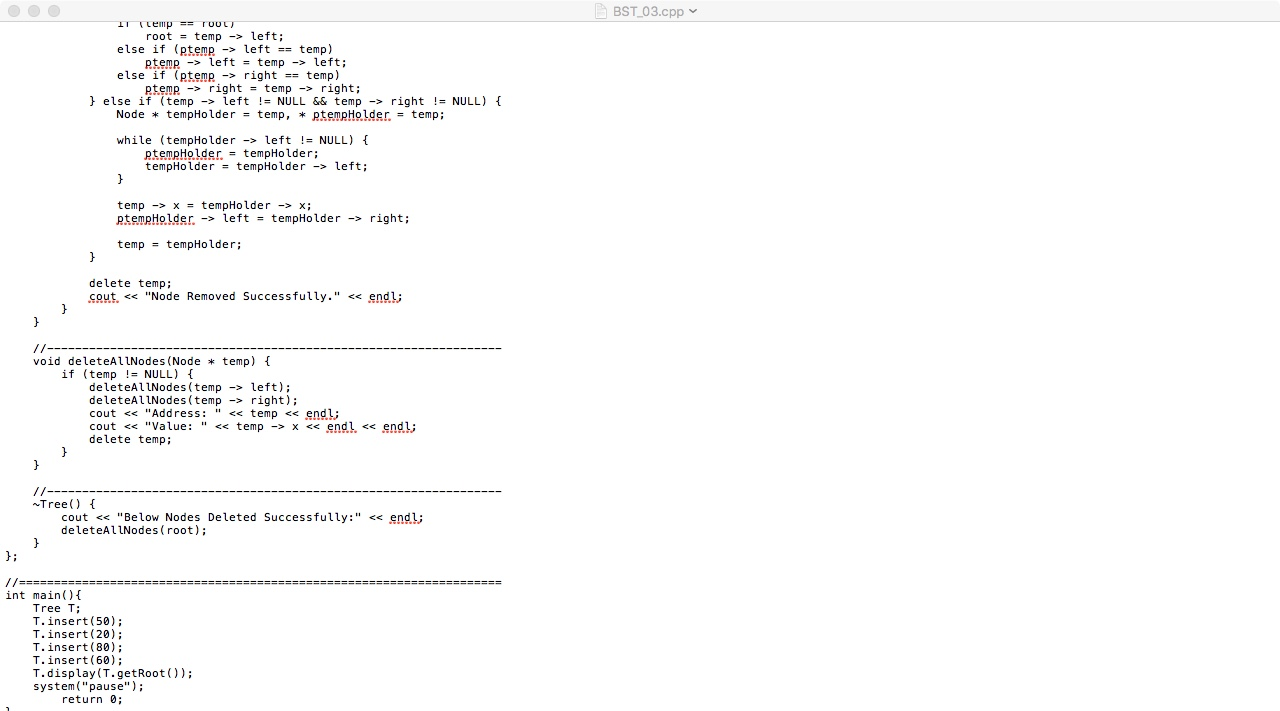
Task: Close the BST_03.cpp window
Action: pos(14,11)
